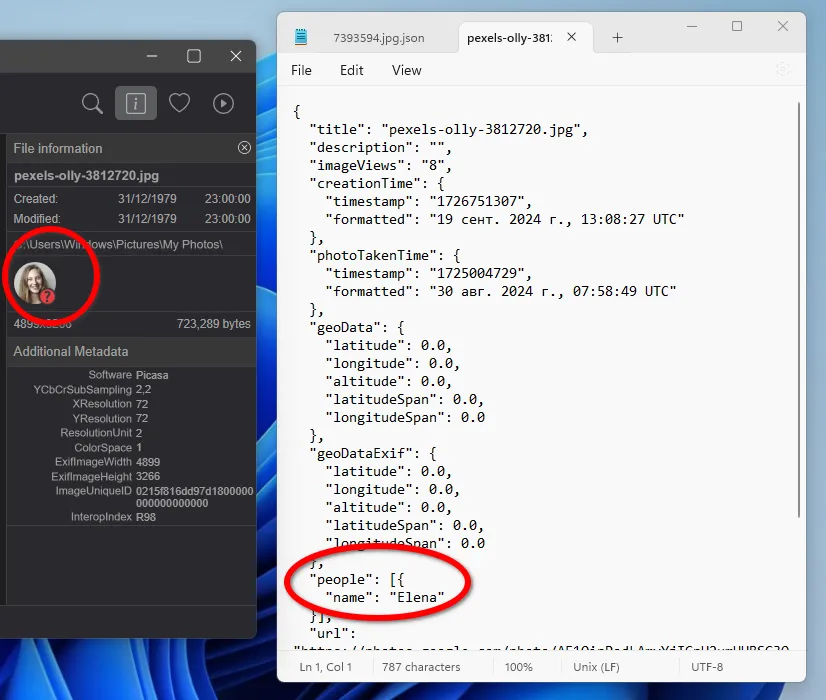The width and height of the screenshot is (826, 700).
Task: Open Notepad settings via the gear icon
Action: coord(784,70)
